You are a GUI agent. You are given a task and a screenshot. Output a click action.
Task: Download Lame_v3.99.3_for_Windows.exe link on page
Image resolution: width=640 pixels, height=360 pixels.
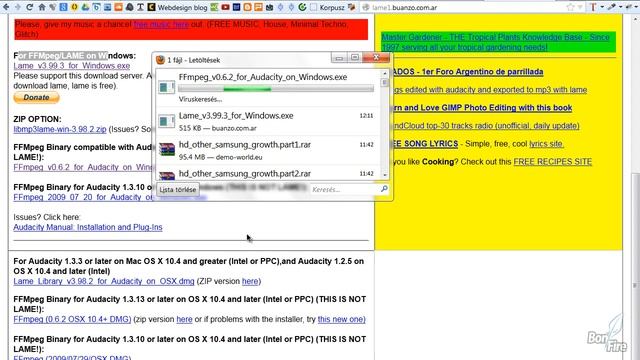click(x=72, y=66)
